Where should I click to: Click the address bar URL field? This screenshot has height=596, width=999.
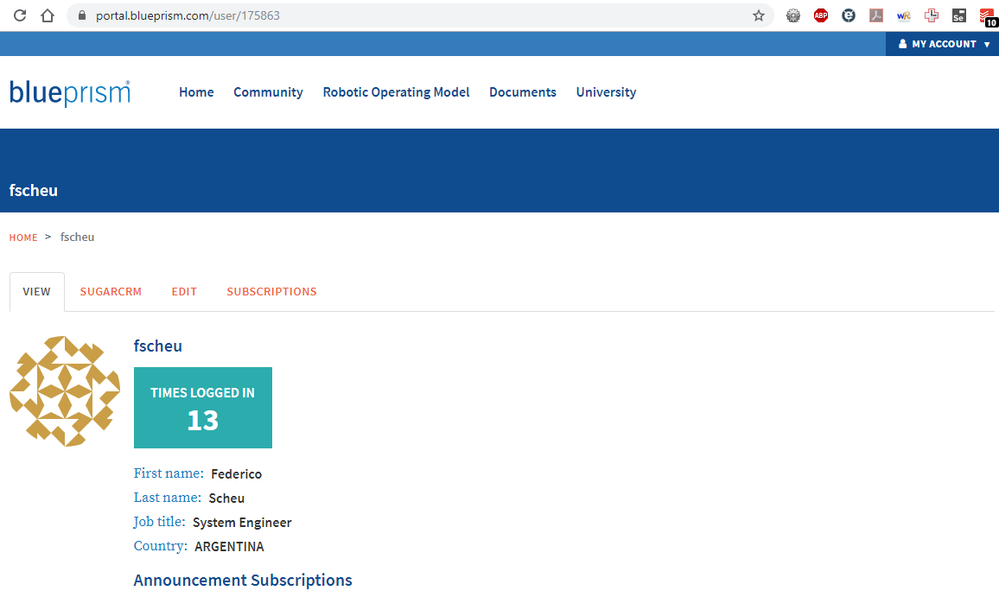click(420, 15)
